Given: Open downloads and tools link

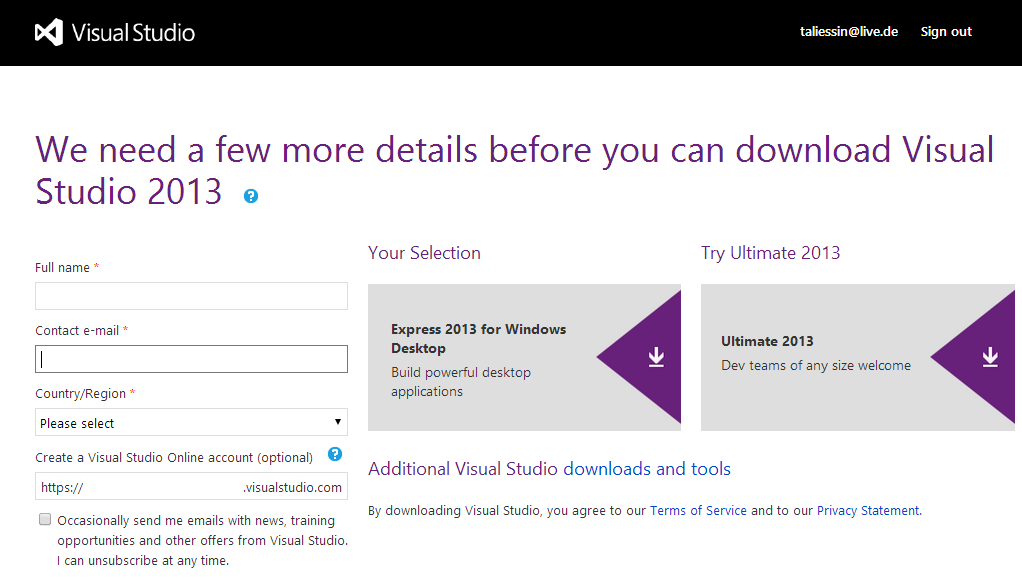Looking at the screenshot, I should click(x=647, y=469).
